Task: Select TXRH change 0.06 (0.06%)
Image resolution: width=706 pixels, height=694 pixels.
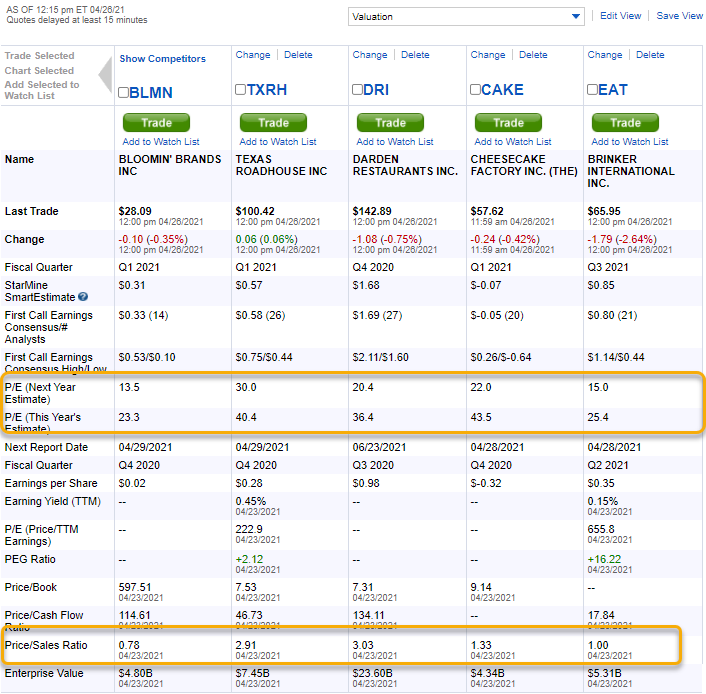Action: click(x=267, y=239)
